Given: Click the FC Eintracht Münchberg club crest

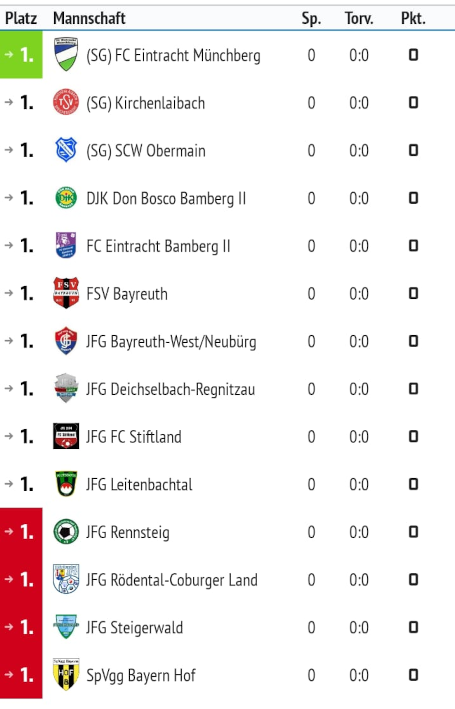Looking at the screenshot, I should [x=66, y=54].
